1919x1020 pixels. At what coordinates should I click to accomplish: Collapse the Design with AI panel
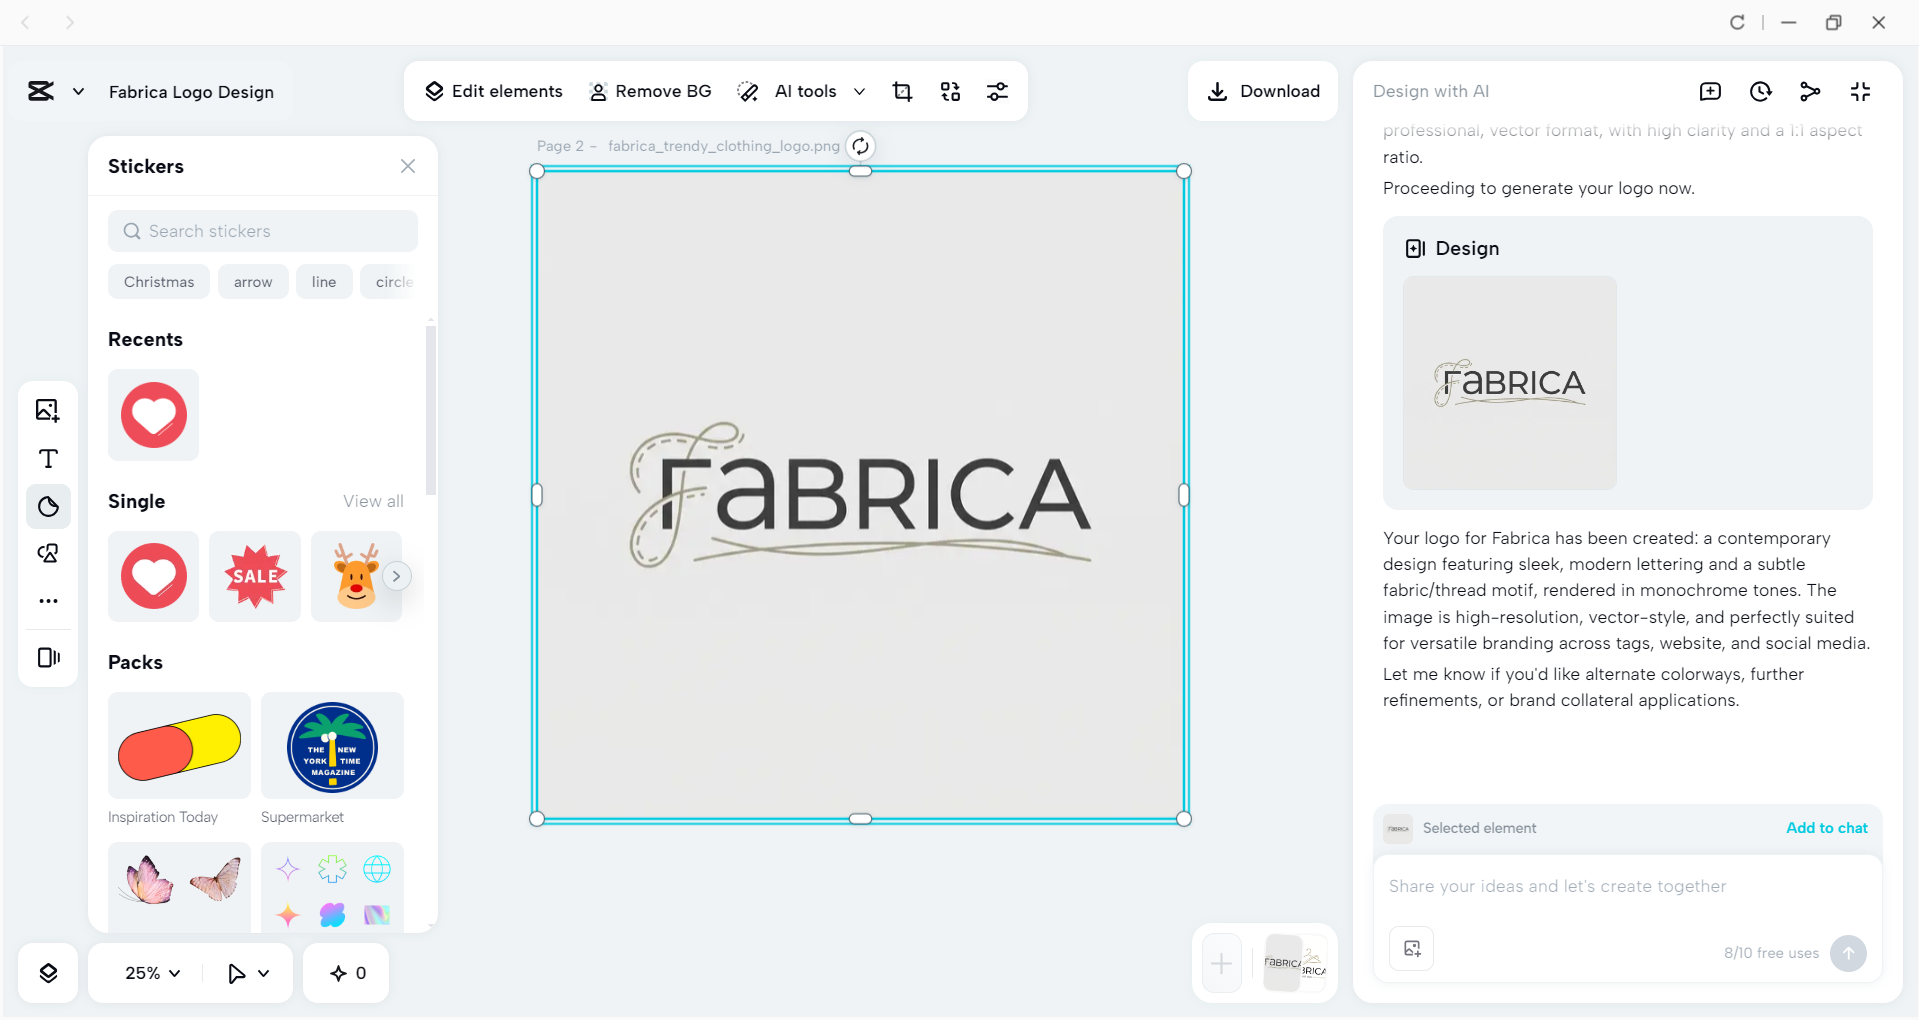[x=1860, y=91]
